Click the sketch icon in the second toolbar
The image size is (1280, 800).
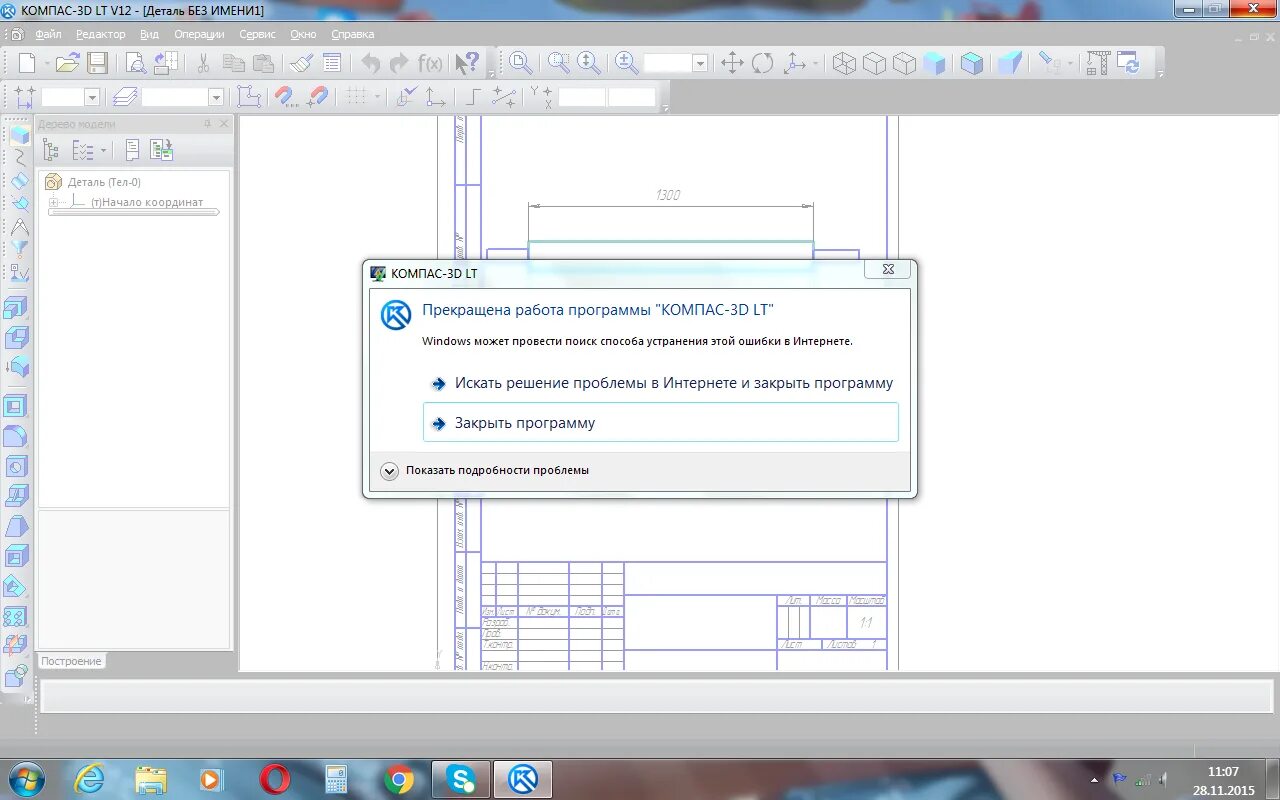click(x=249, y=96)
